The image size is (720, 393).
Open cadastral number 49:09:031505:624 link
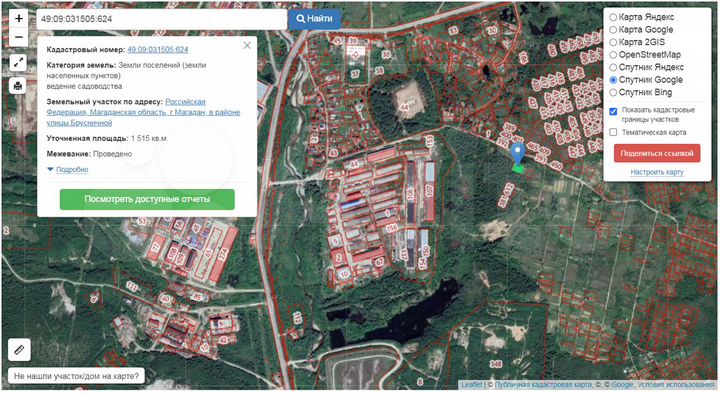[158, 50]
